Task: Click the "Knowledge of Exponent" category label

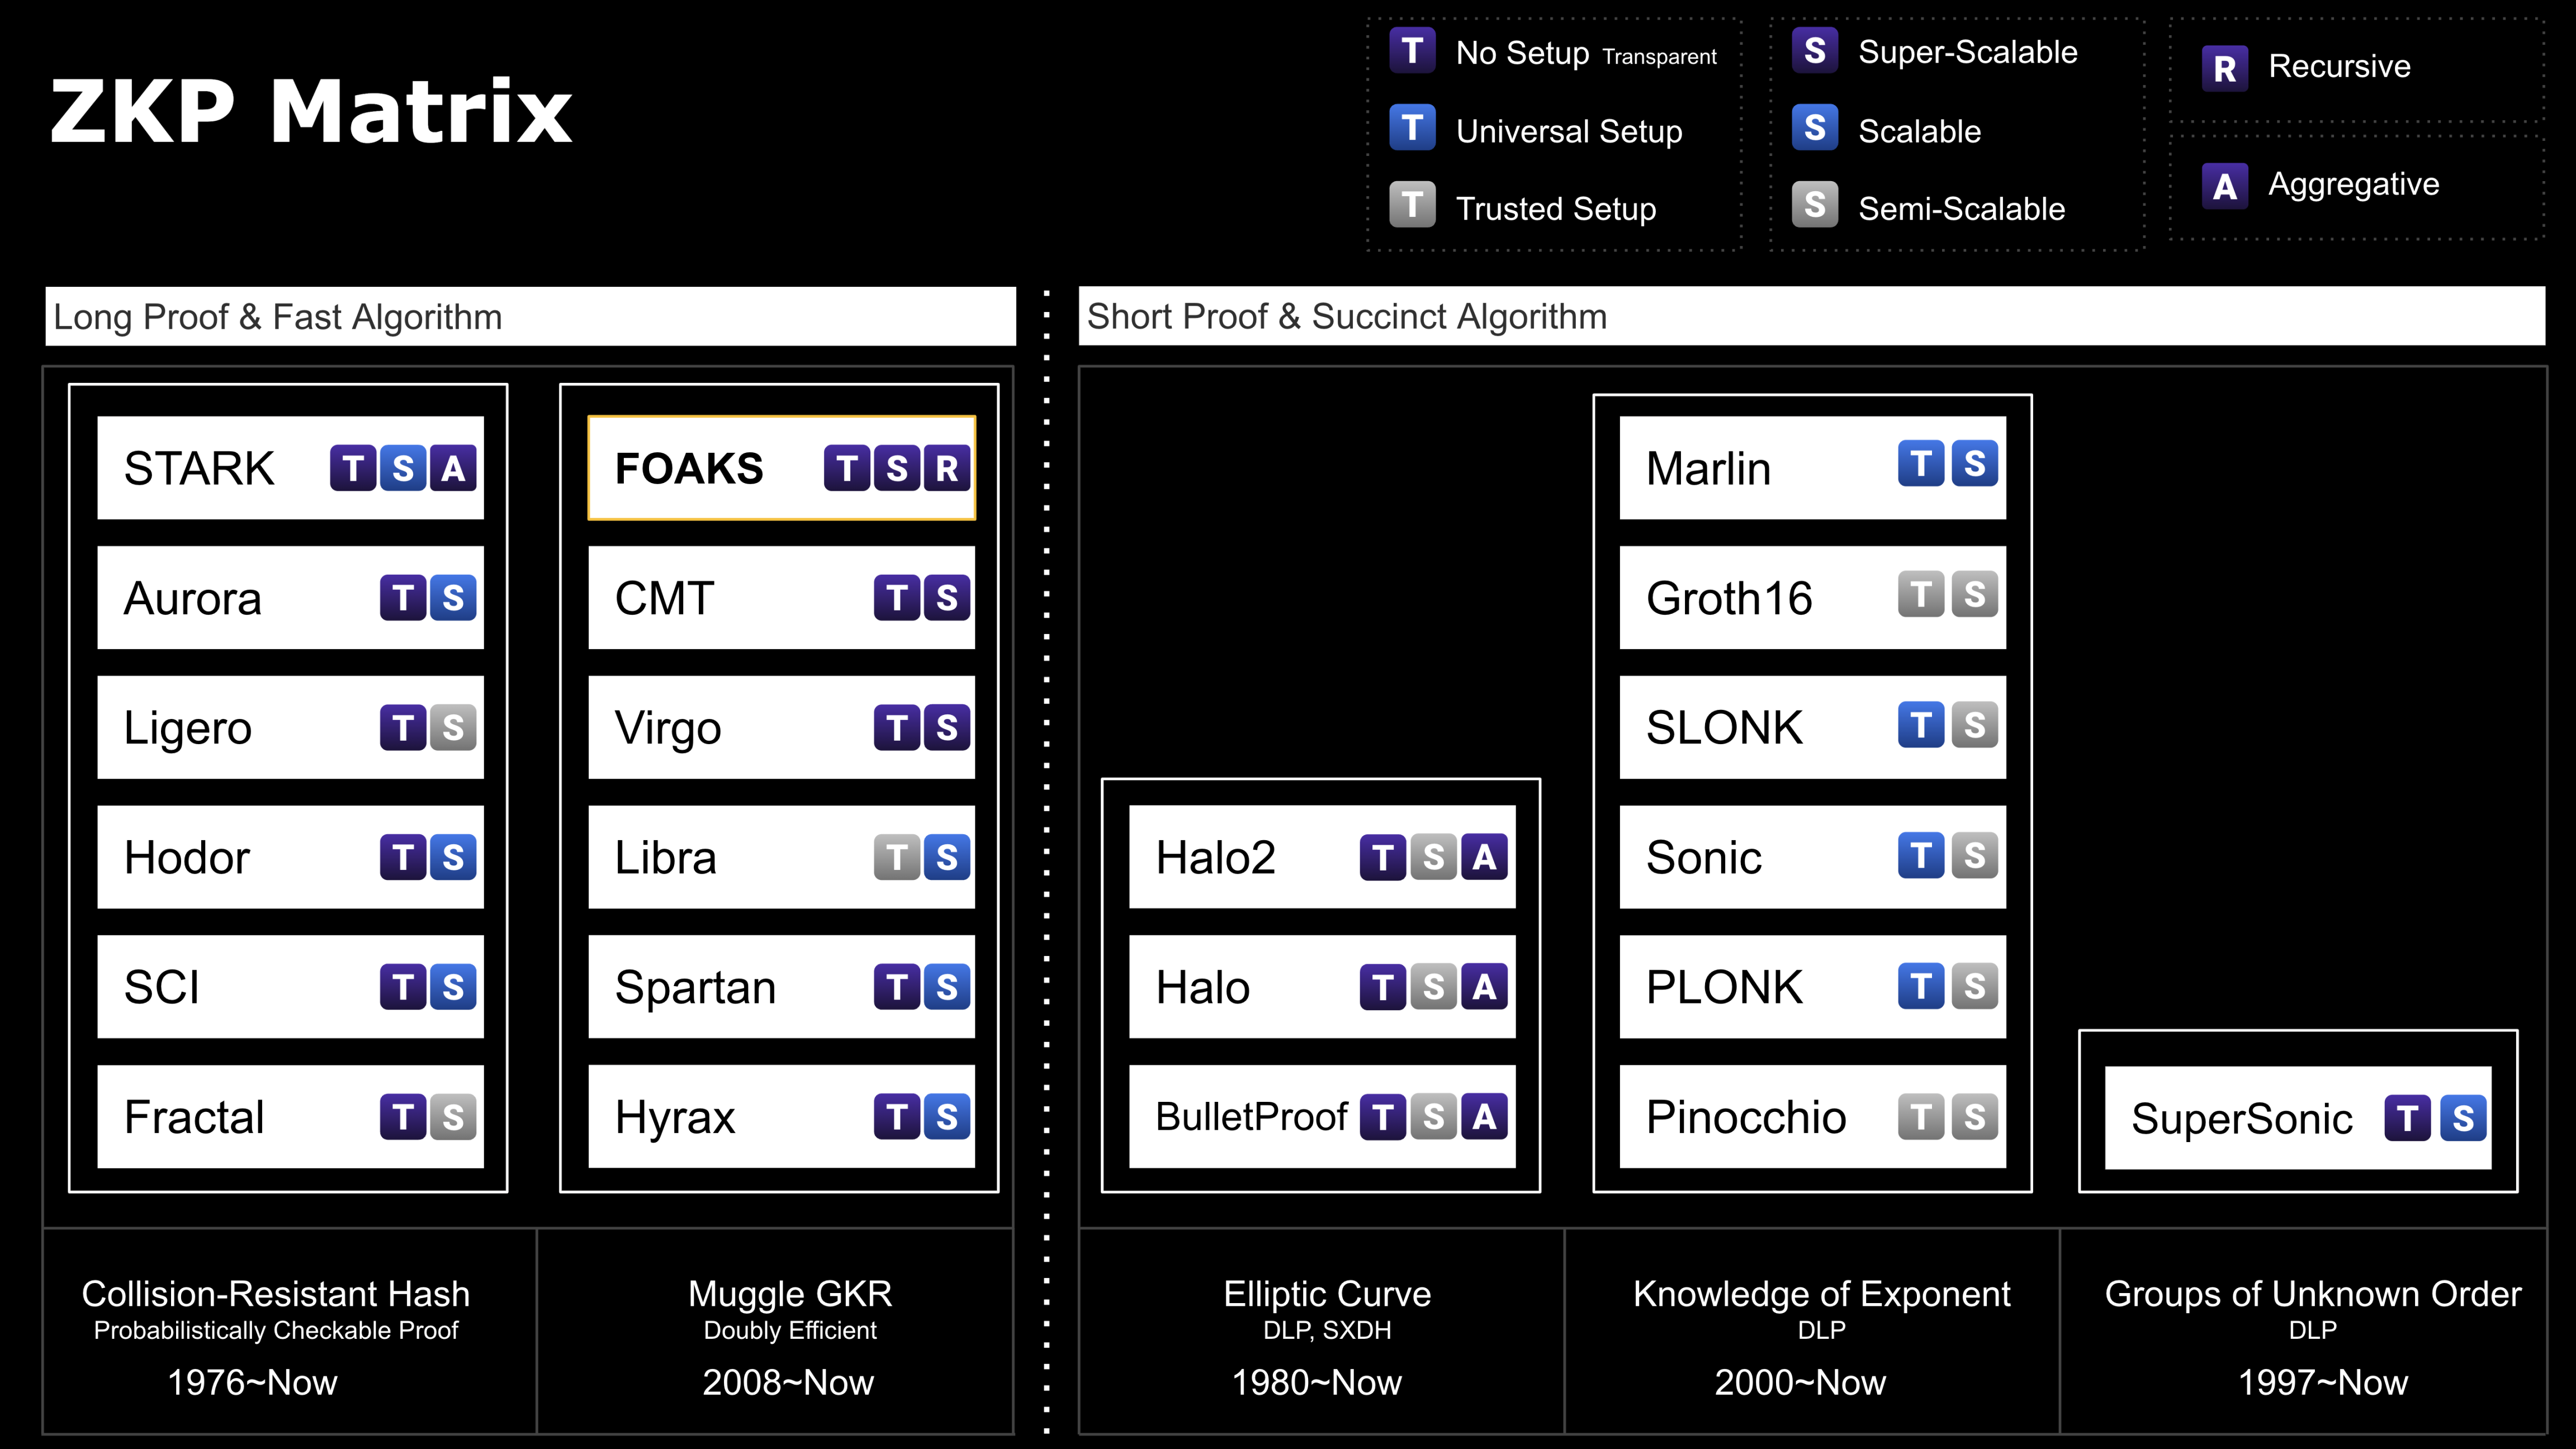Action: click(1821, 1294)
